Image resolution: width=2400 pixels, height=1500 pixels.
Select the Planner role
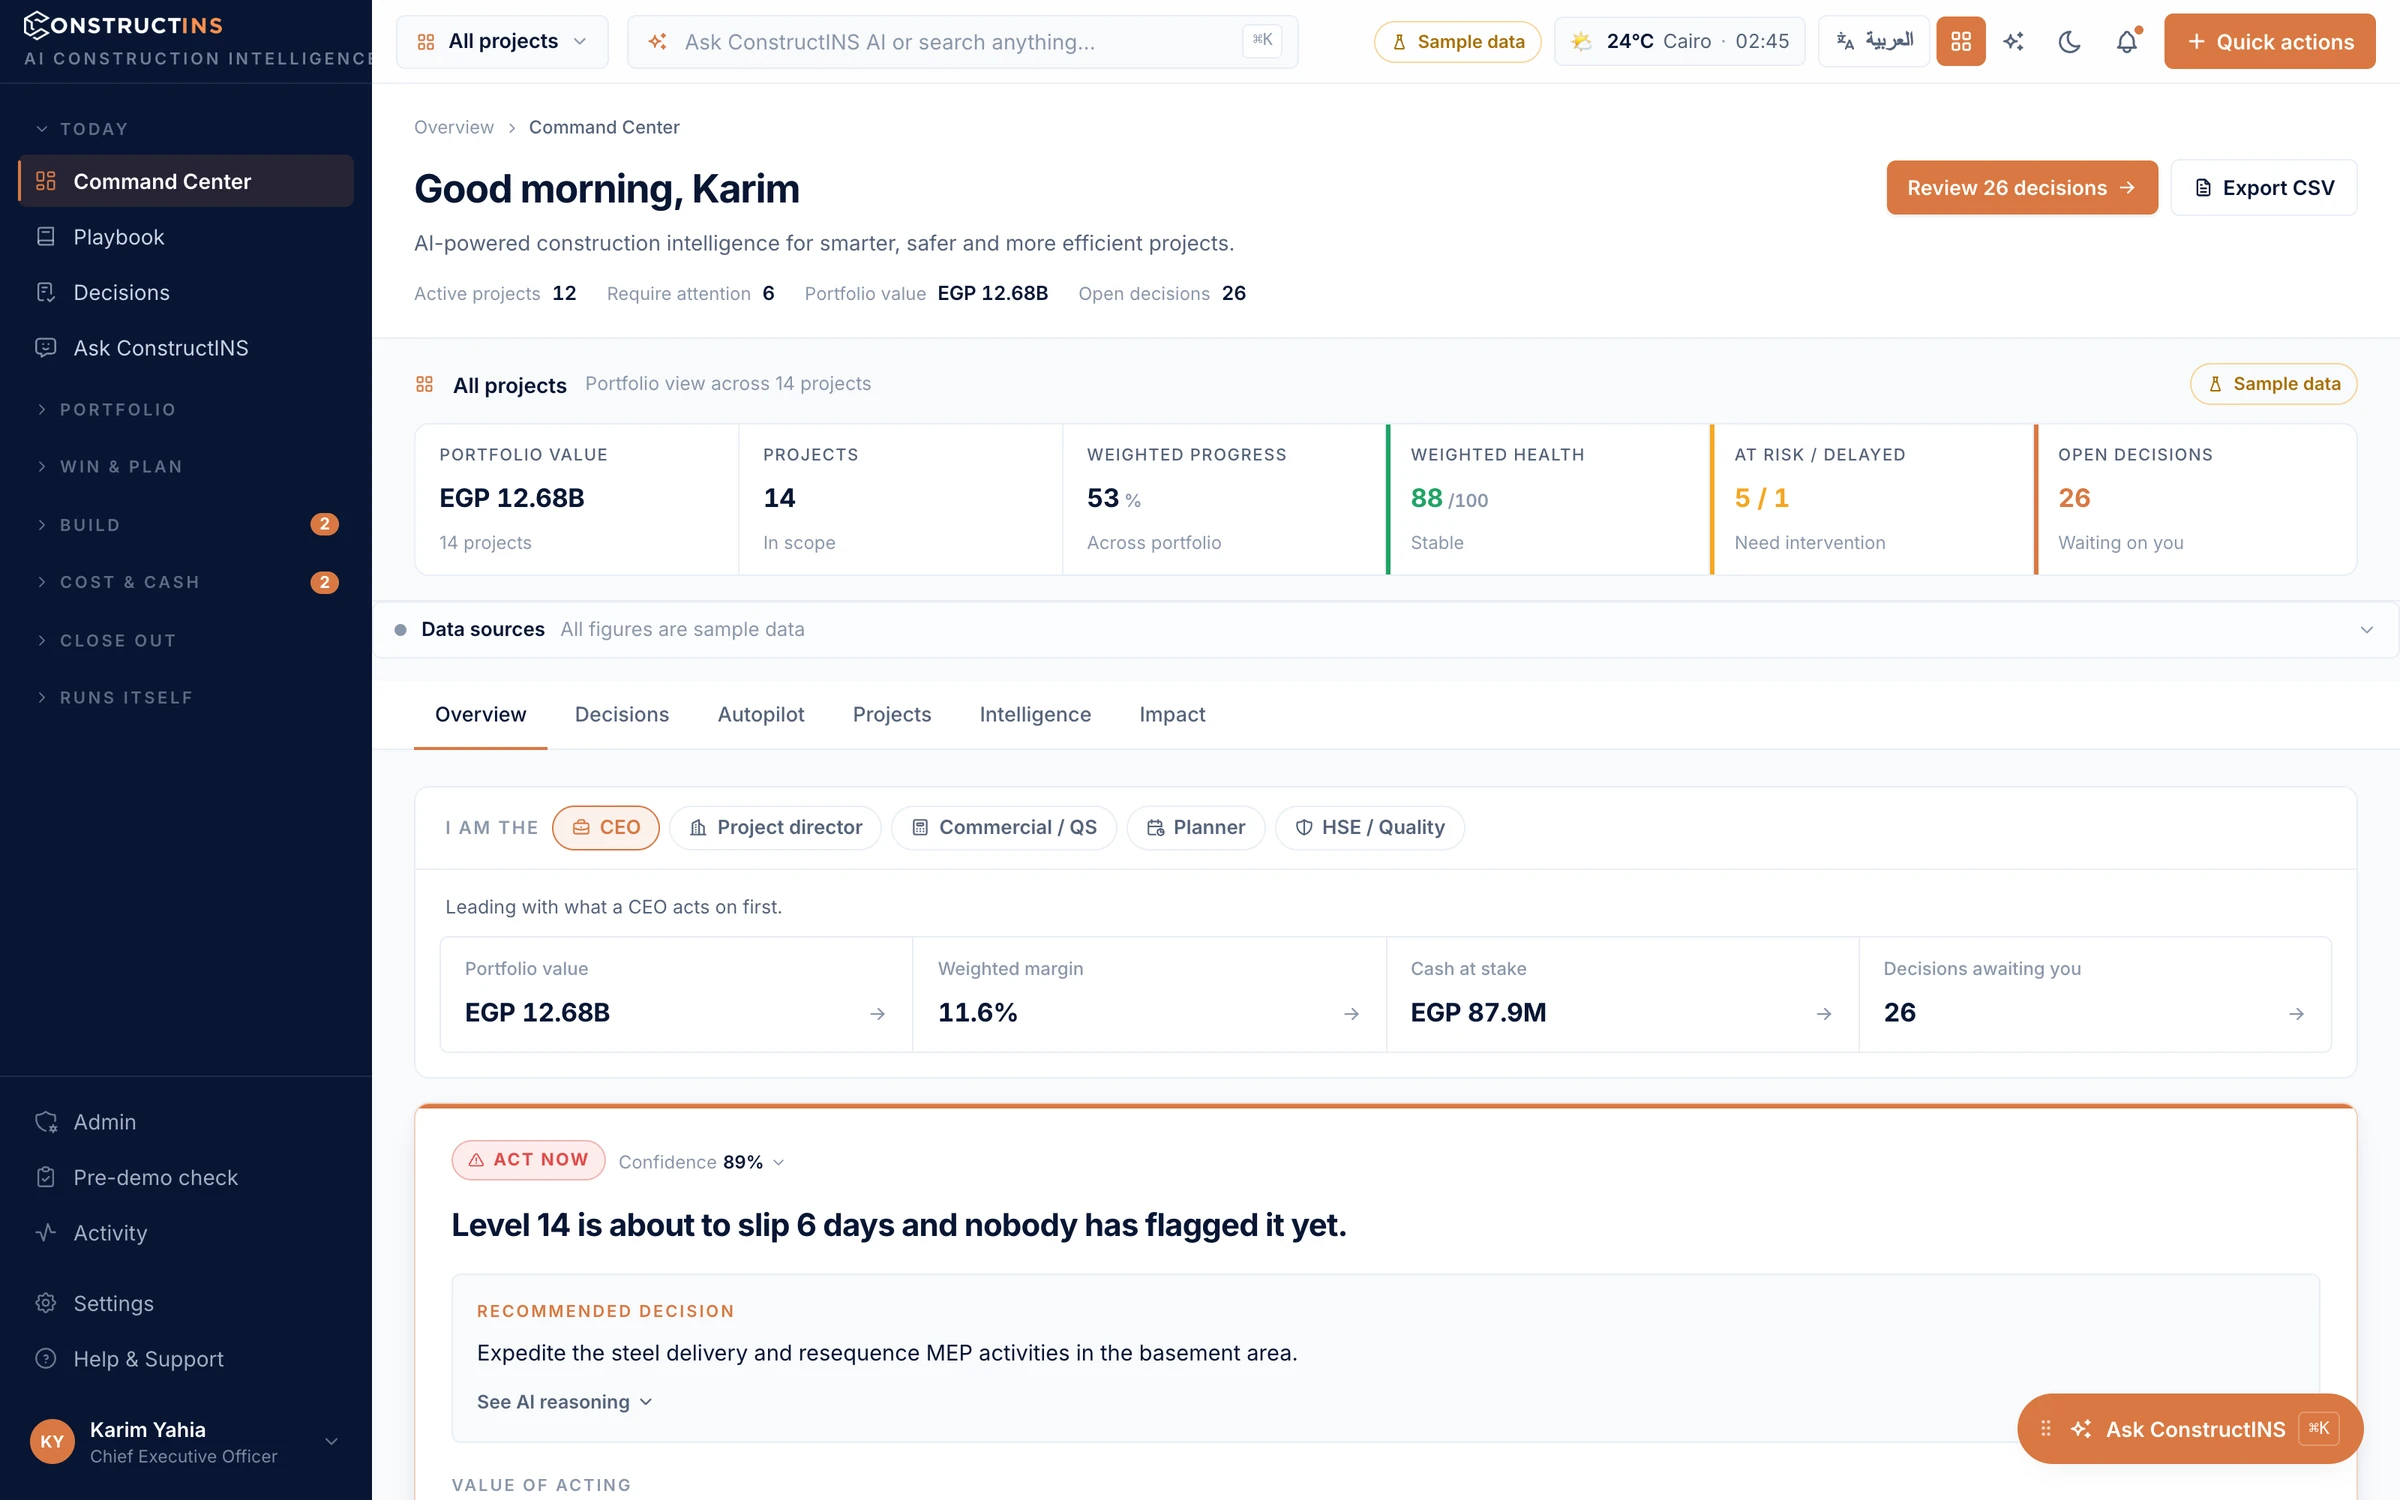pyautogui.click(x=1196, y=827)
